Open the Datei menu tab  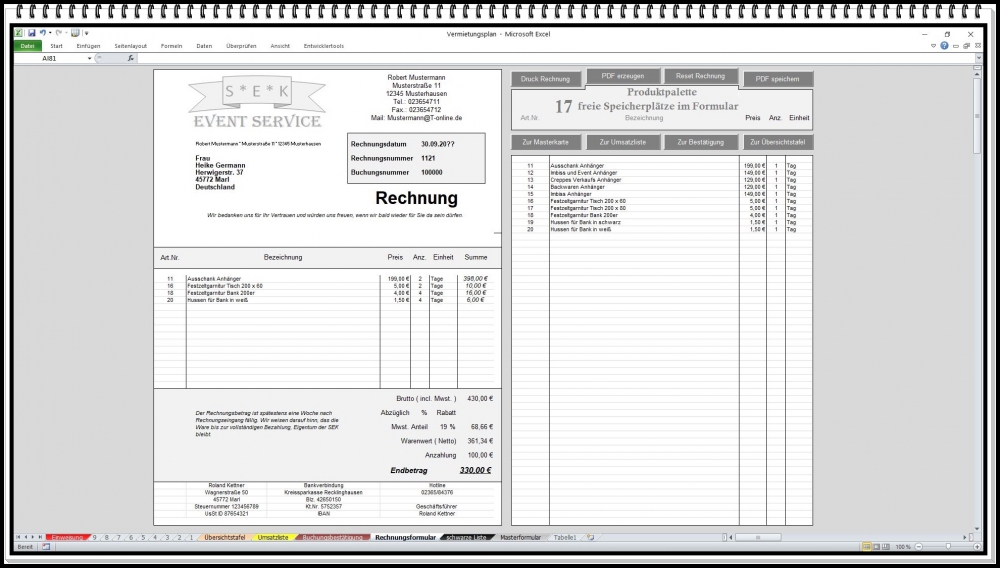click(27, 46)
